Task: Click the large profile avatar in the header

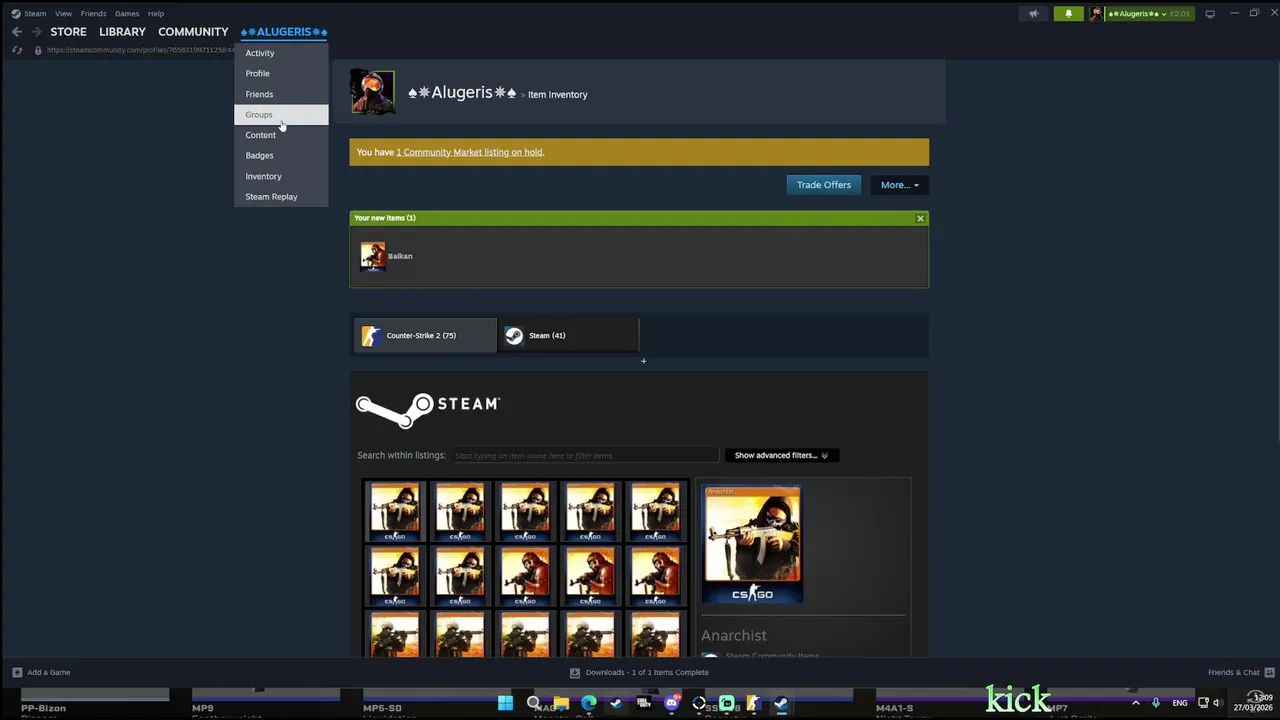Action: coord(372,93)
